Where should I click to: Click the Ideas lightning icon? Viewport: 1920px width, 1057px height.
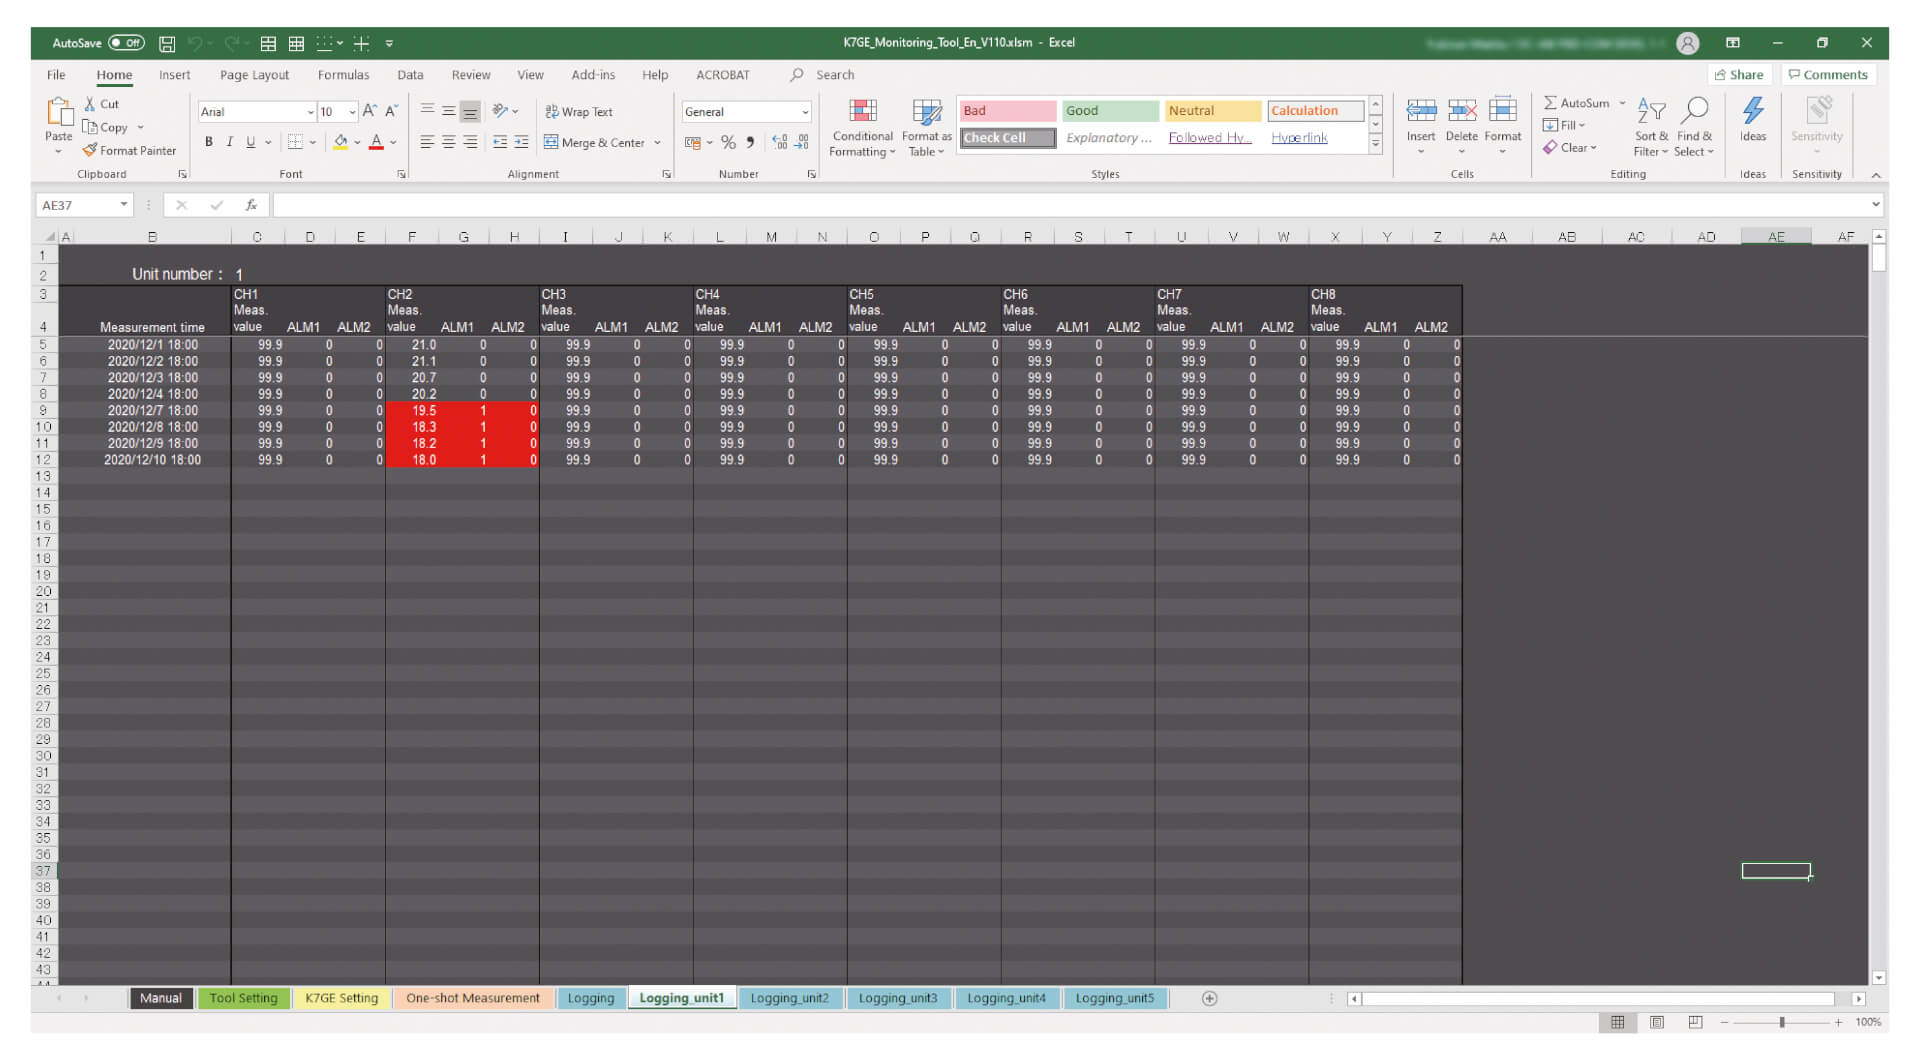click(x=1753, y=110)
